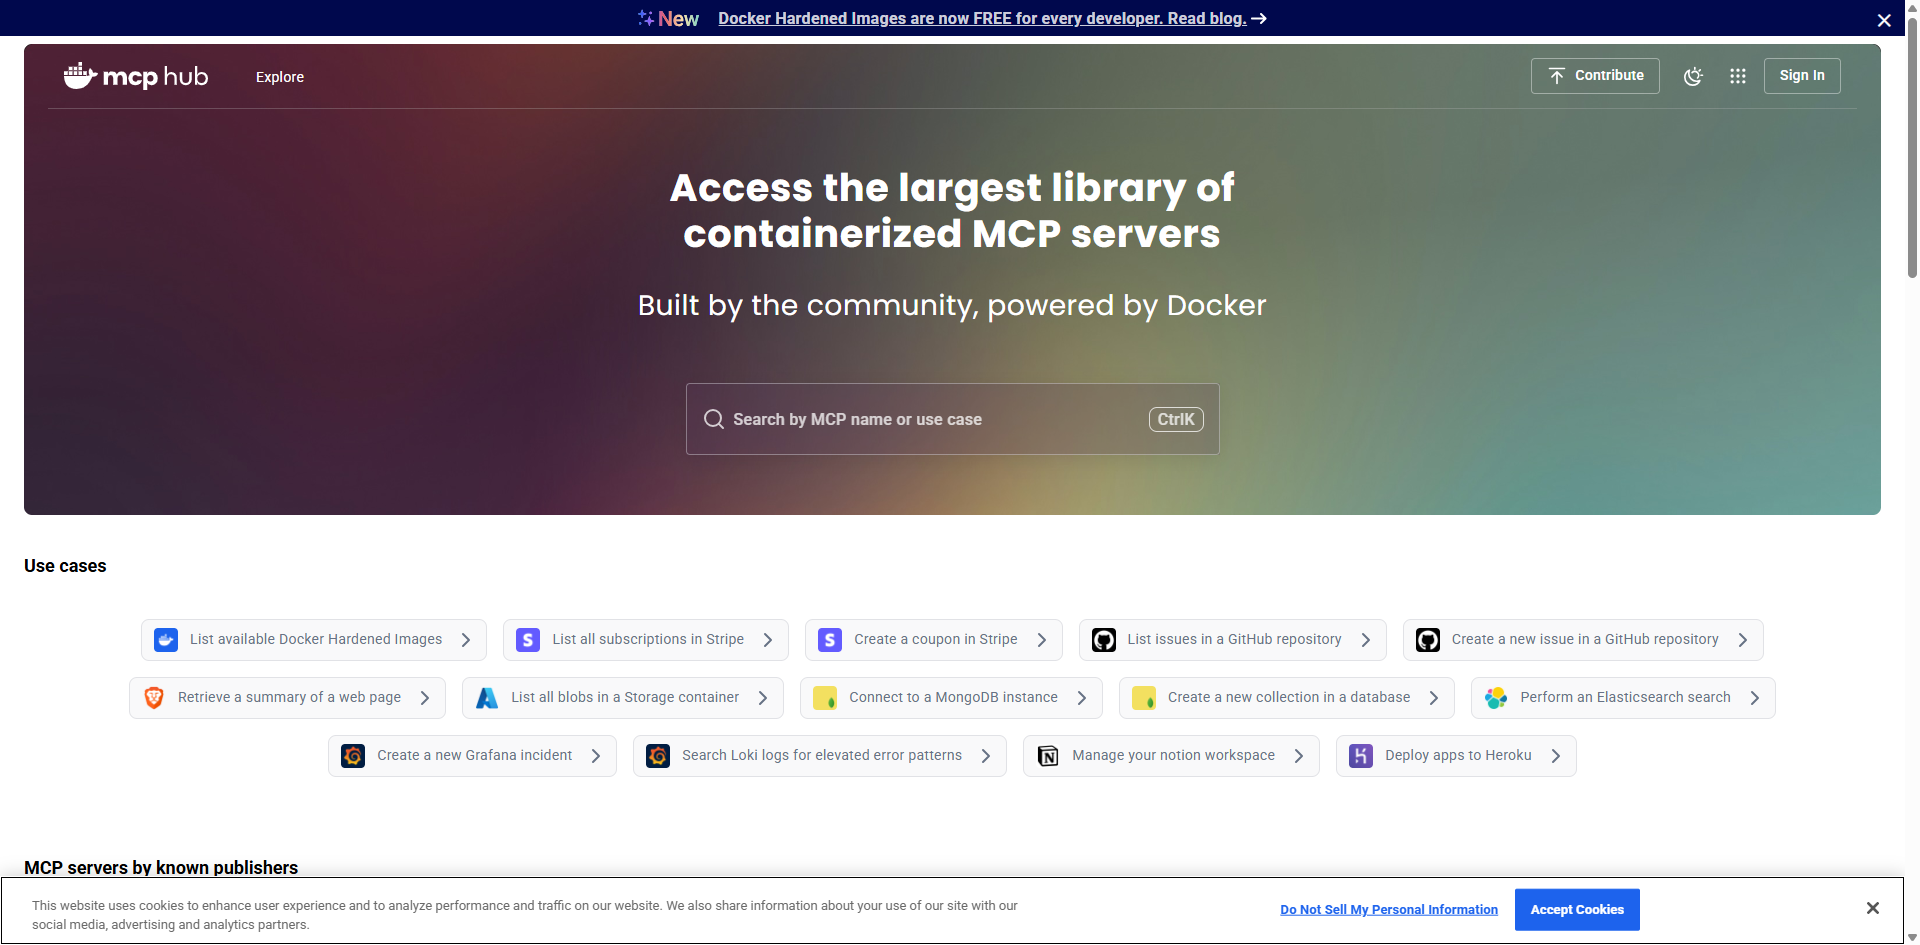Image resolution: width=1920 pixels, height=945 pixels.
Task: Expand the List available Docker Hardened Images chip
Action: [466, 639]
